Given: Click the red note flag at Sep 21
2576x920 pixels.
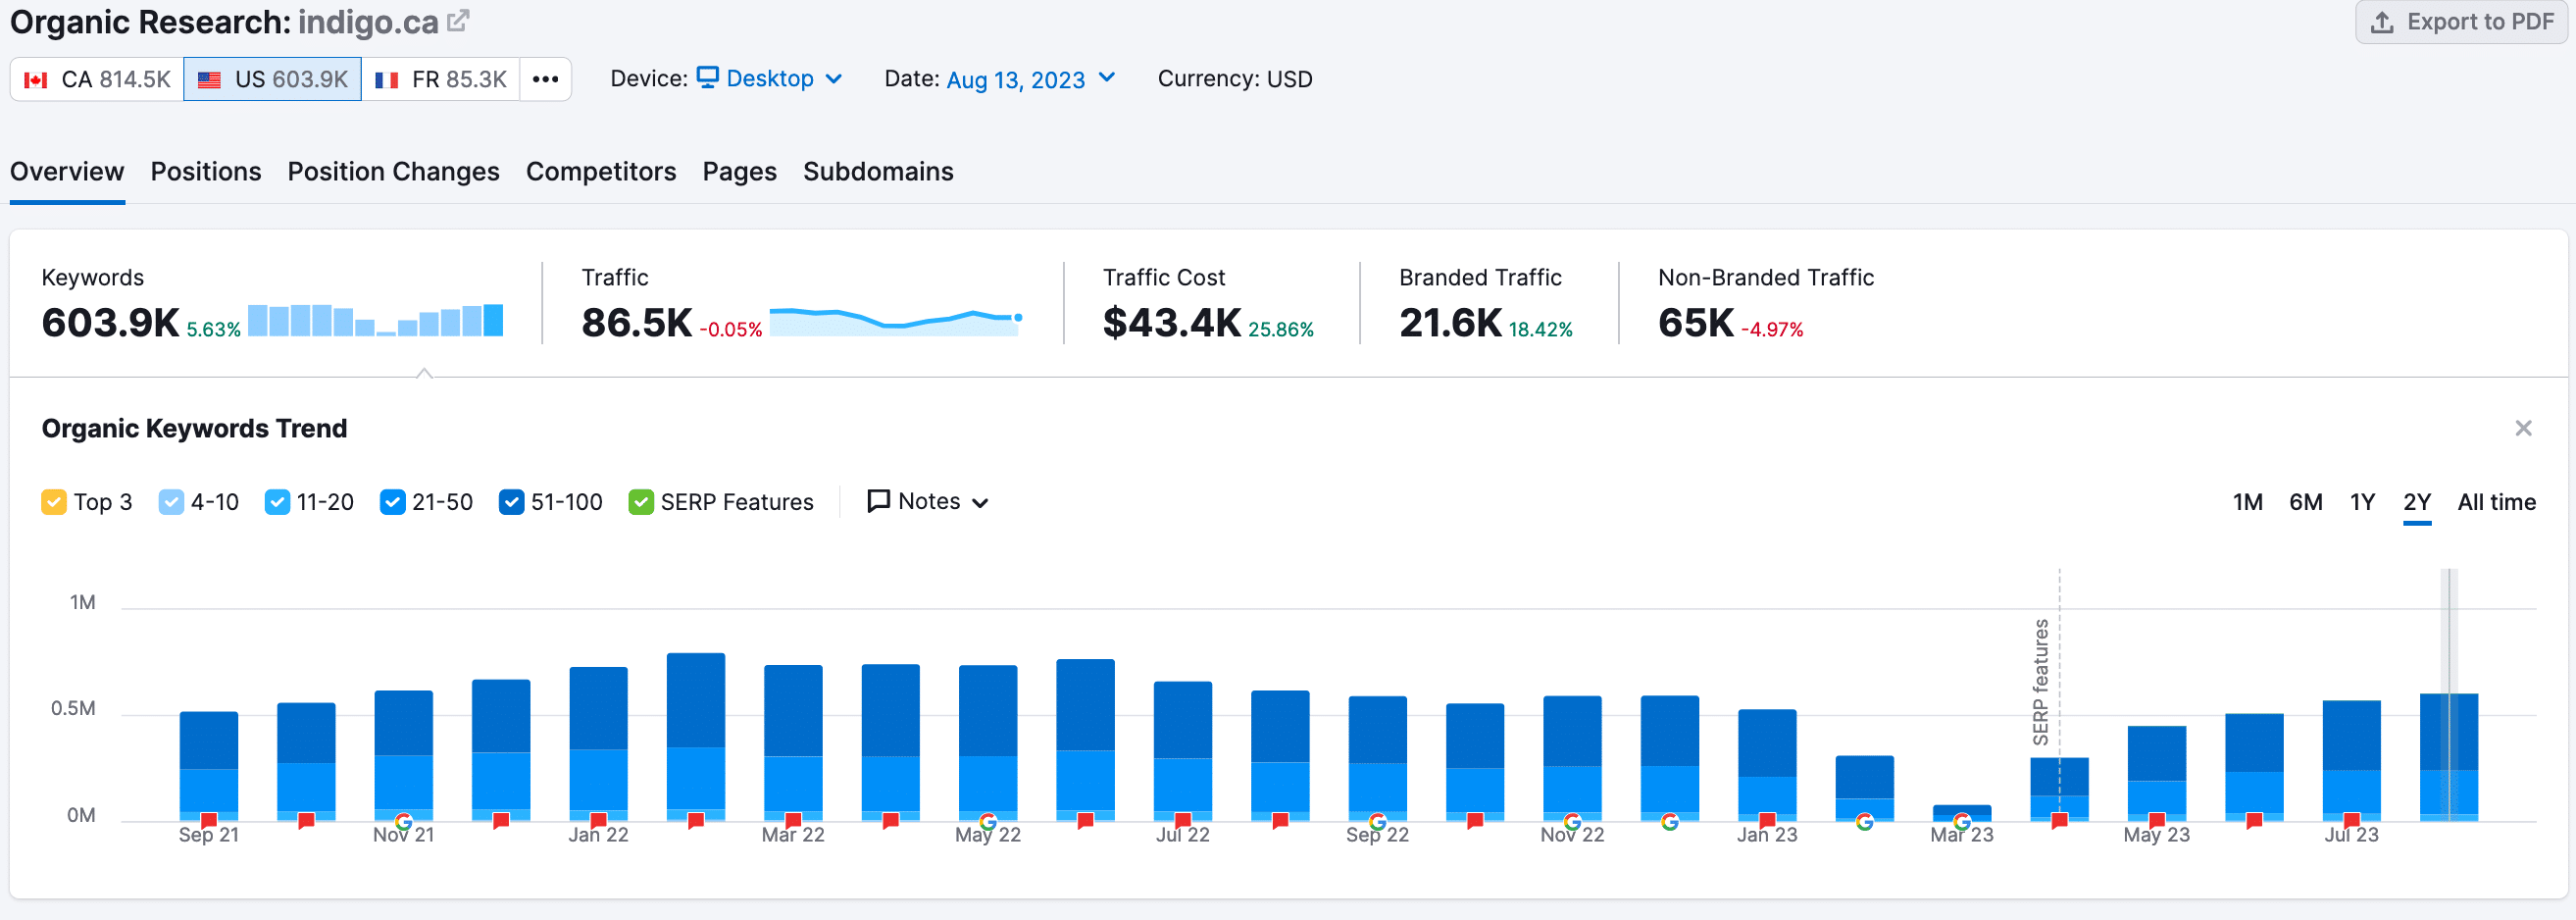Looking at the screenshot, I should point(209,821).
